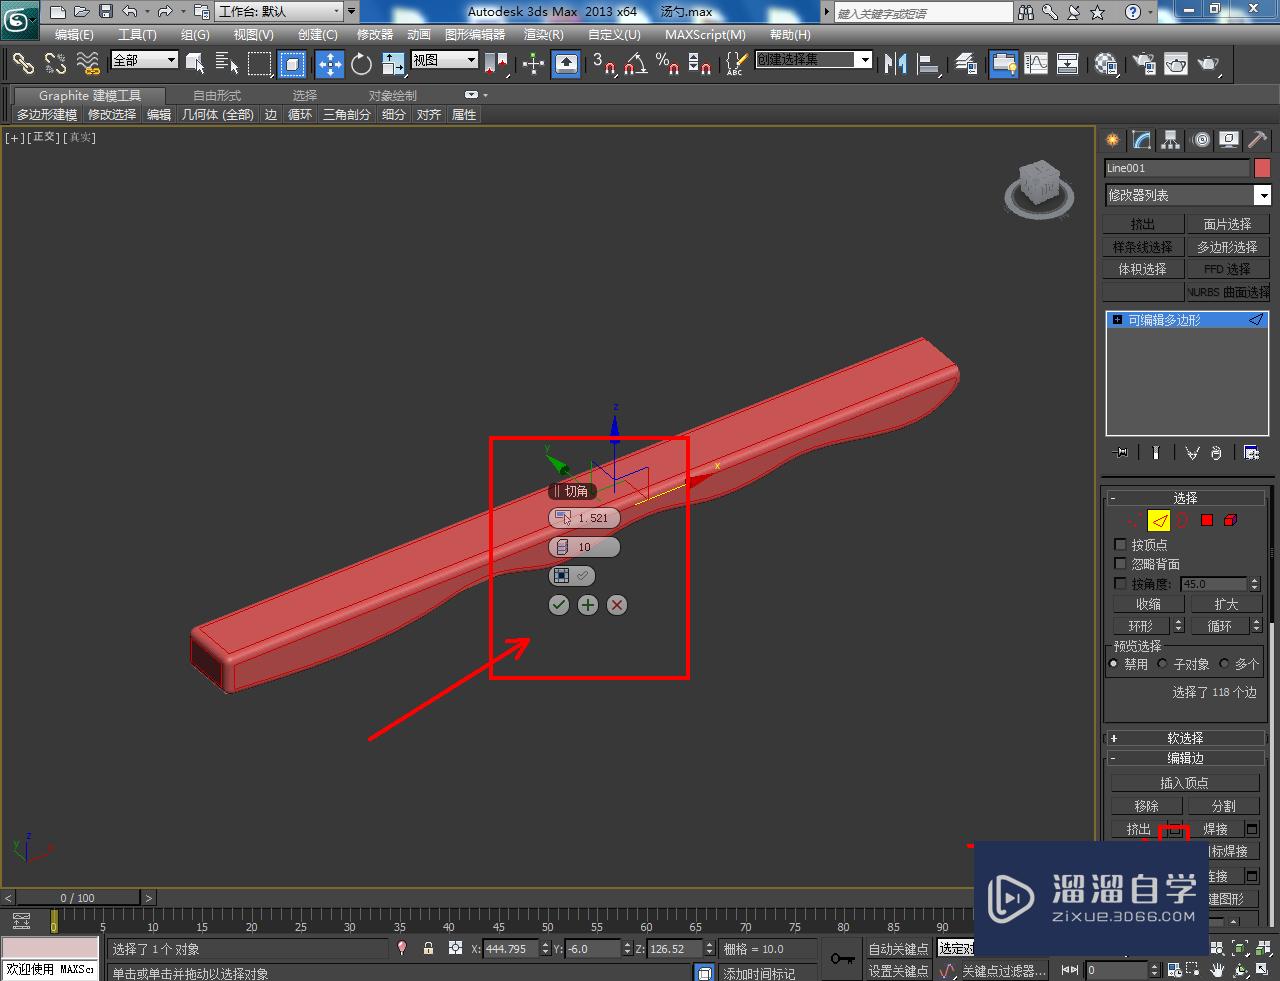Switch to the Create command panel tab

(1113, 140)
